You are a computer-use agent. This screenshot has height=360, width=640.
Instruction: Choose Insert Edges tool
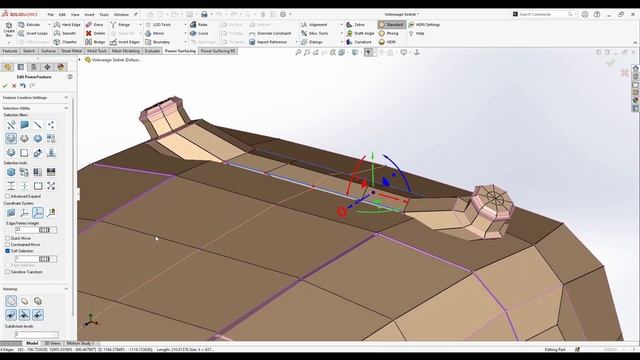pyautogui.click(x=125, y=42)
